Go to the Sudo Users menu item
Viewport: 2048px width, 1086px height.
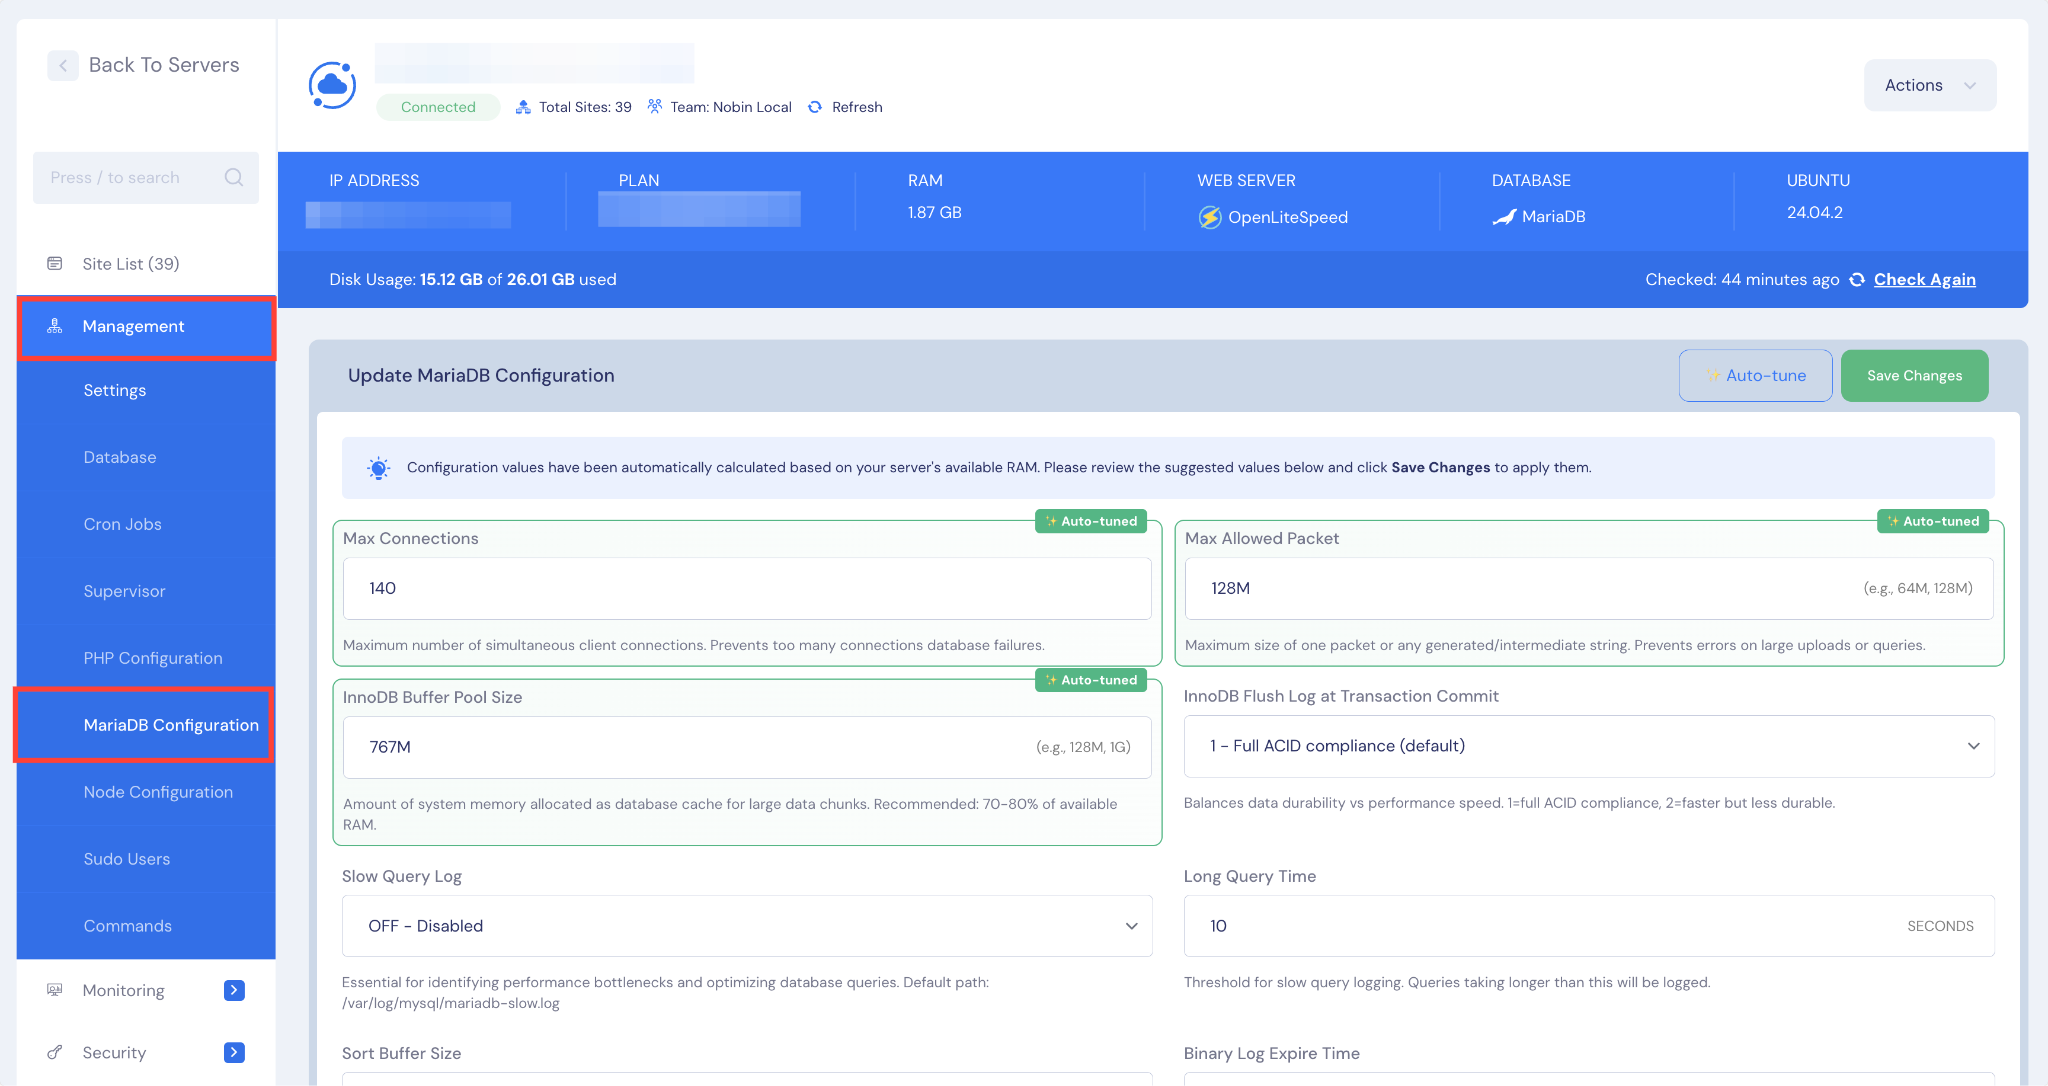pos(127,859)
